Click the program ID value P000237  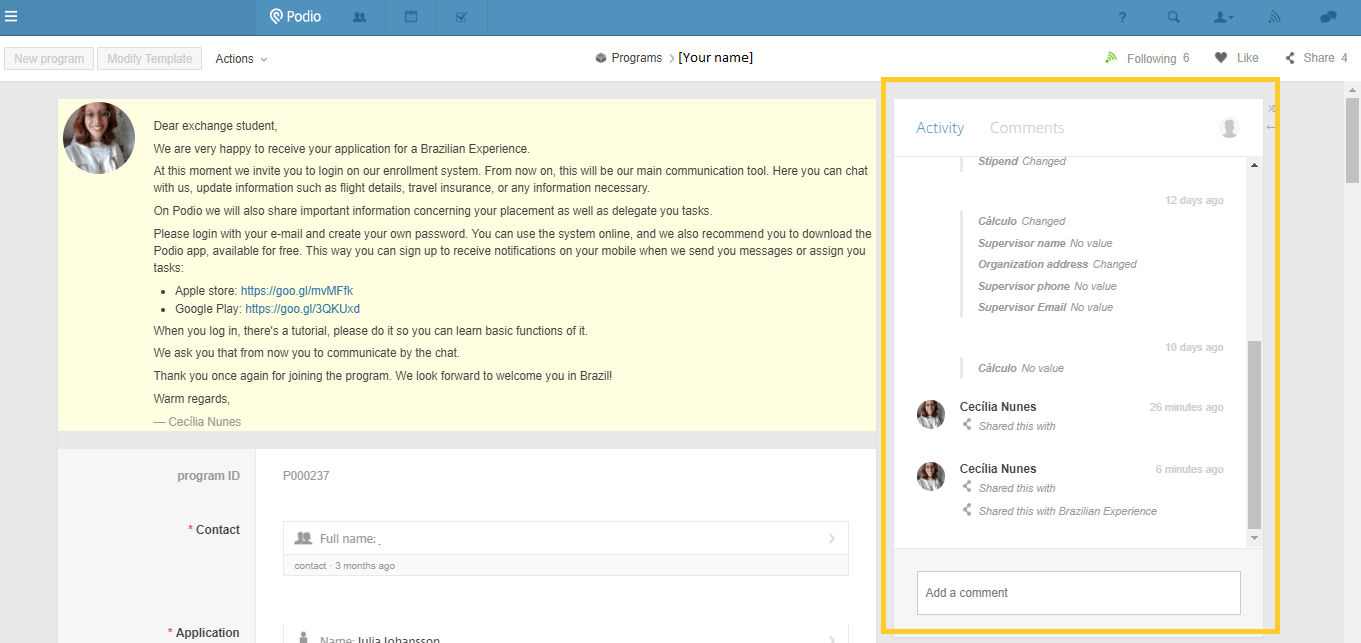(306, 476)
